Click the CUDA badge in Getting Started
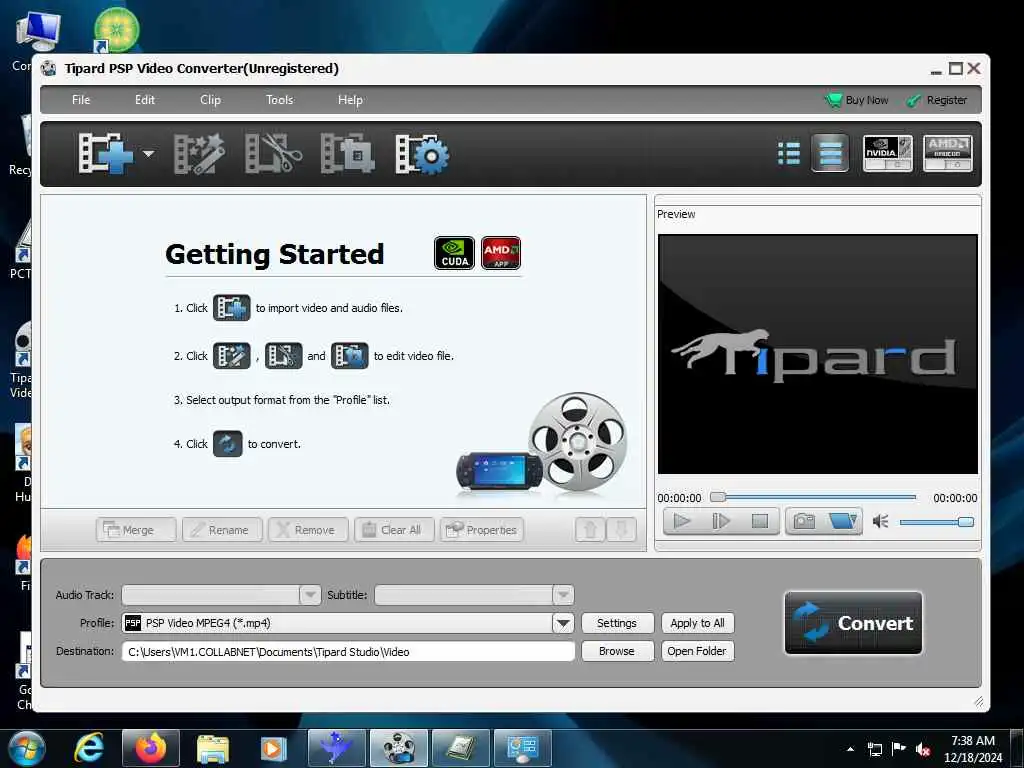Image resolution: width=1024 pixels, height=768 pixels. tap(455, 253)
